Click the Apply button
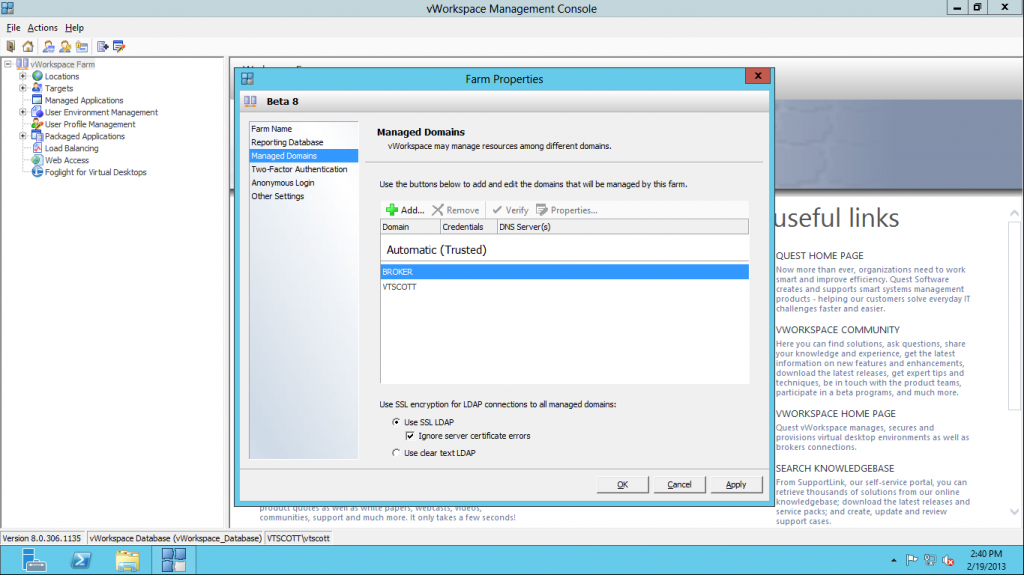 (x=736, y=484)
